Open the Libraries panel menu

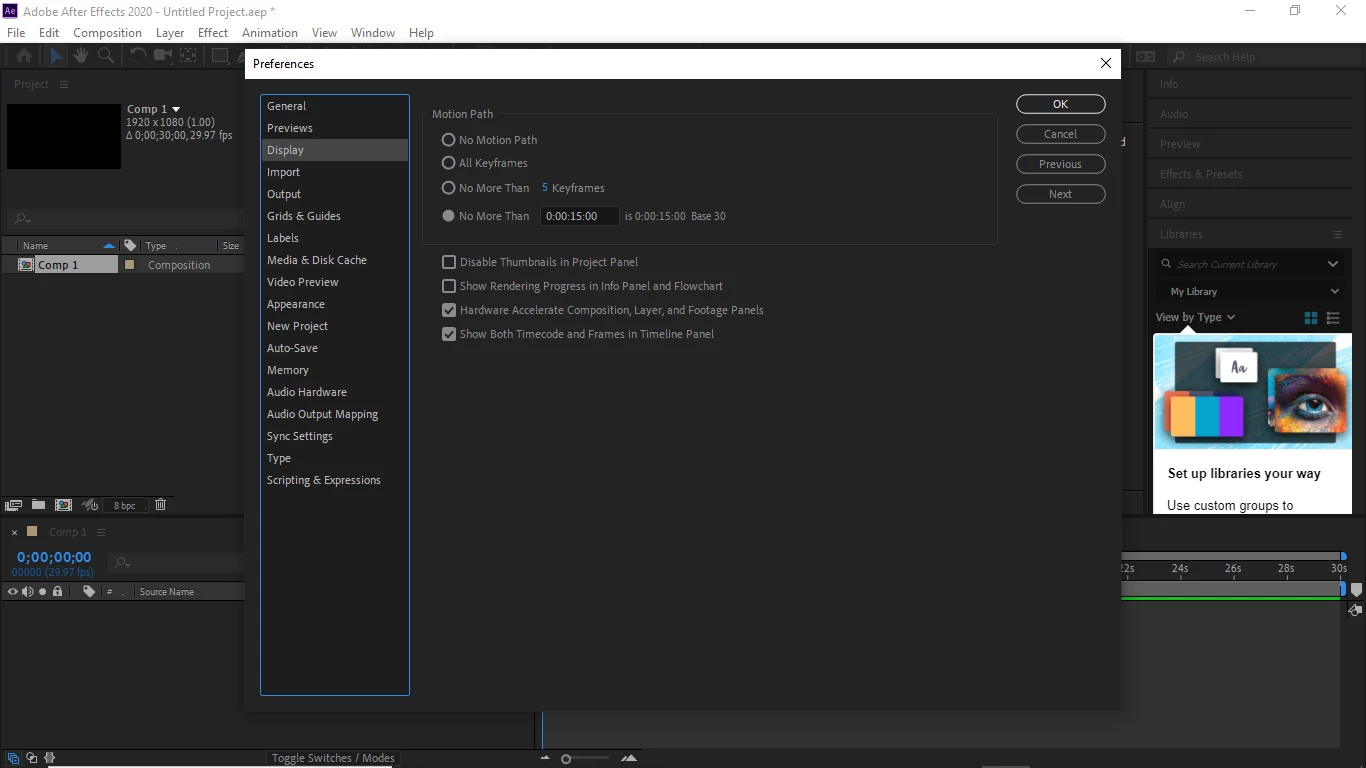(x=1338, y=234)
